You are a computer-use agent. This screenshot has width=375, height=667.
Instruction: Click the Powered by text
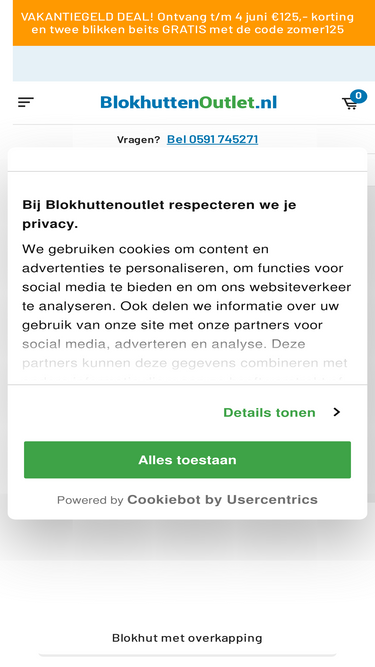pyautogui.click(x=90, y=500)
